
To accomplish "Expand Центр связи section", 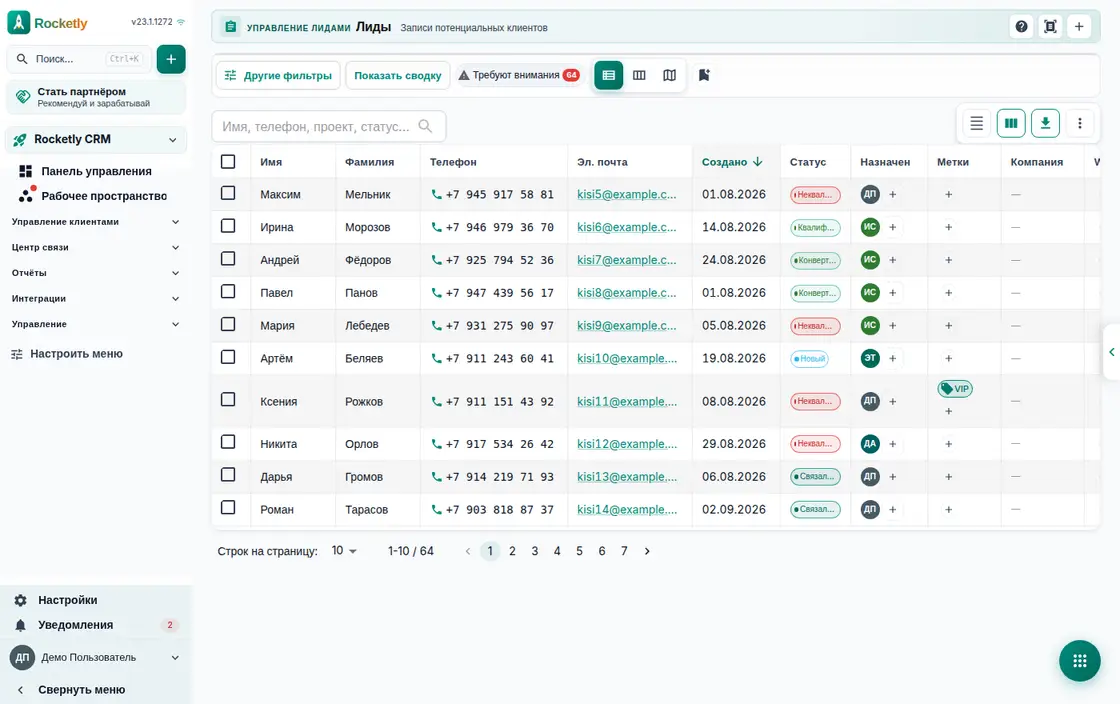I will [x=95, y=248].
